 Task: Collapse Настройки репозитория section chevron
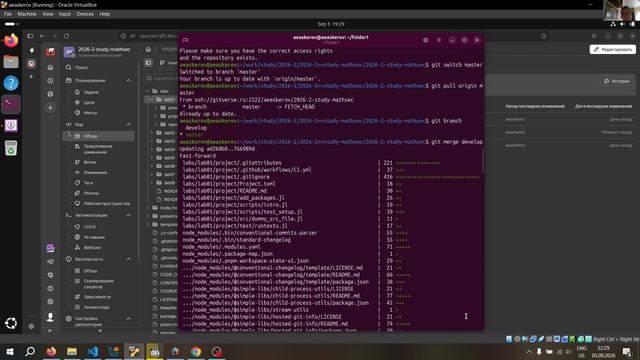(x=129, y=318)
